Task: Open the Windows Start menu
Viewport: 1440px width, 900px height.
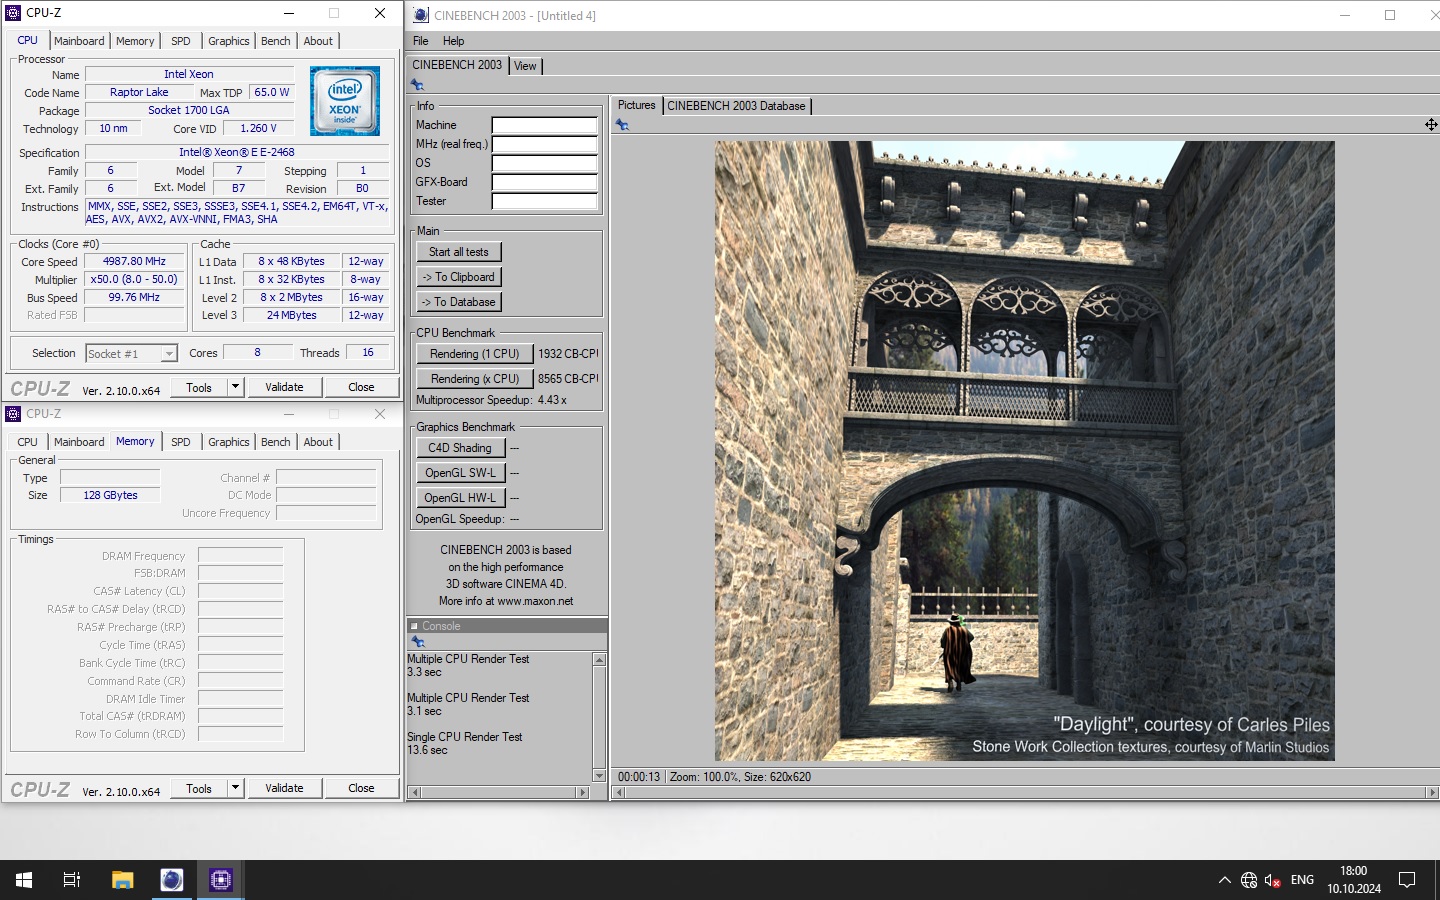Action: (x=24, y=880)
